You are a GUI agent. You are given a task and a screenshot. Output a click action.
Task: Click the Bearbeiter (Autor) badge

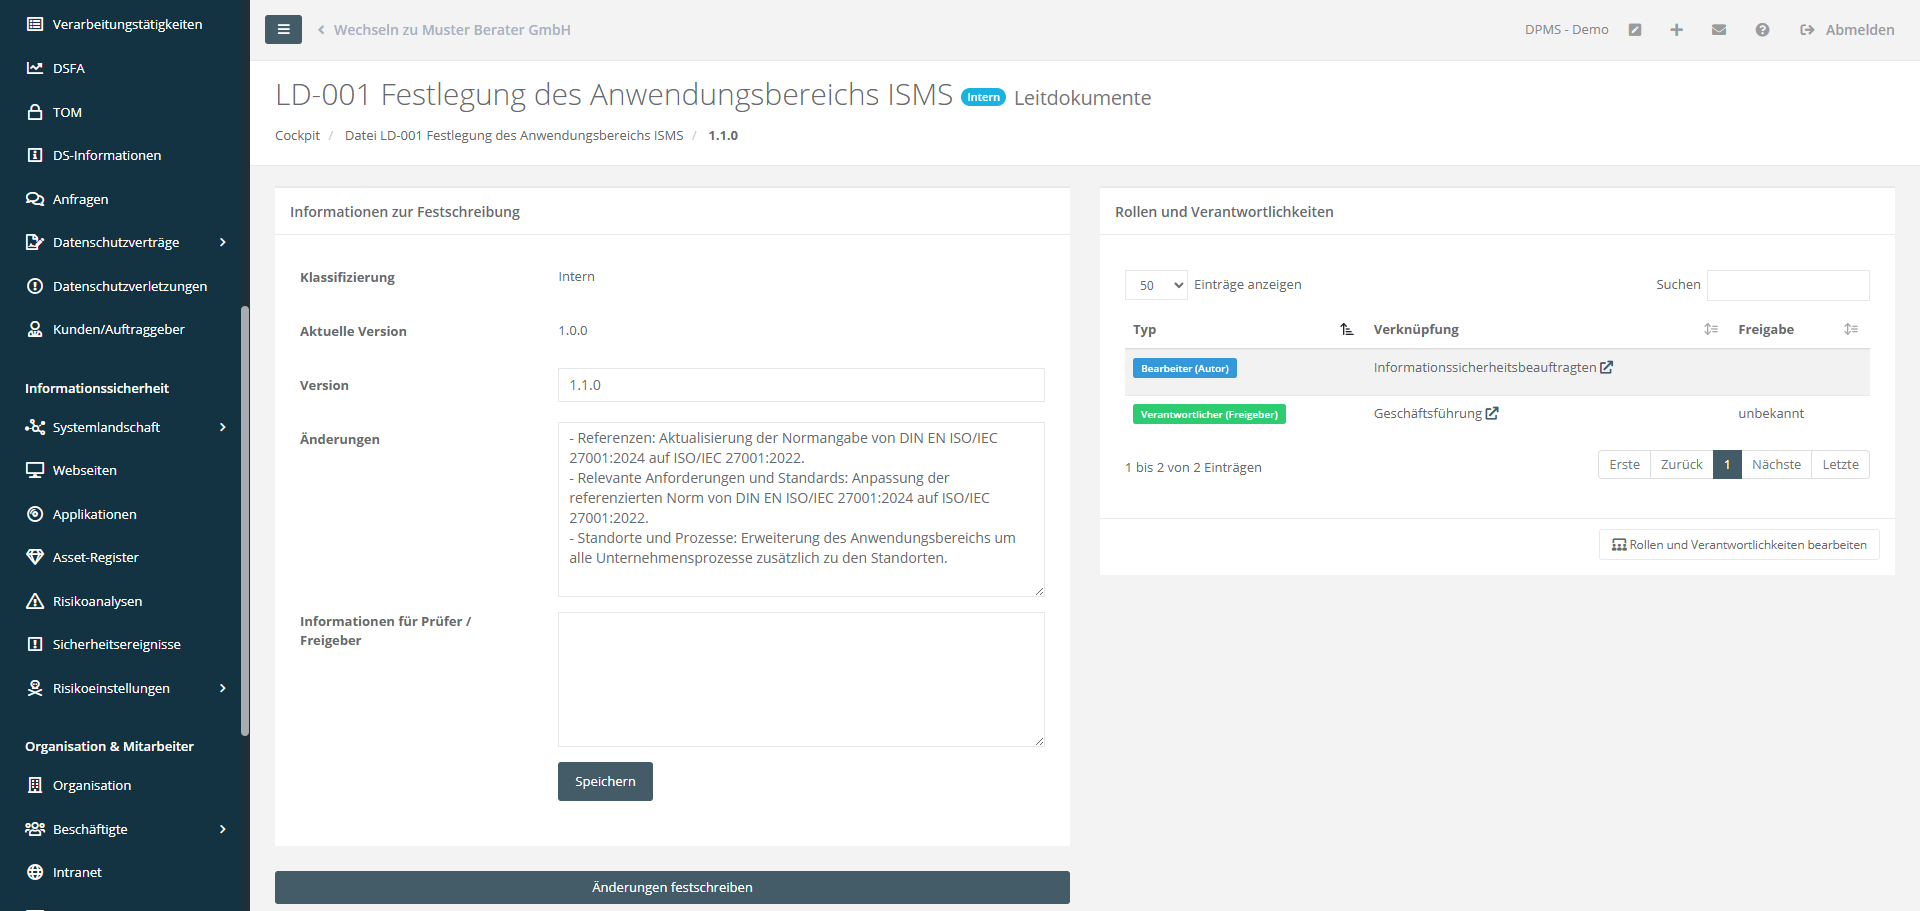[1185, 368]
